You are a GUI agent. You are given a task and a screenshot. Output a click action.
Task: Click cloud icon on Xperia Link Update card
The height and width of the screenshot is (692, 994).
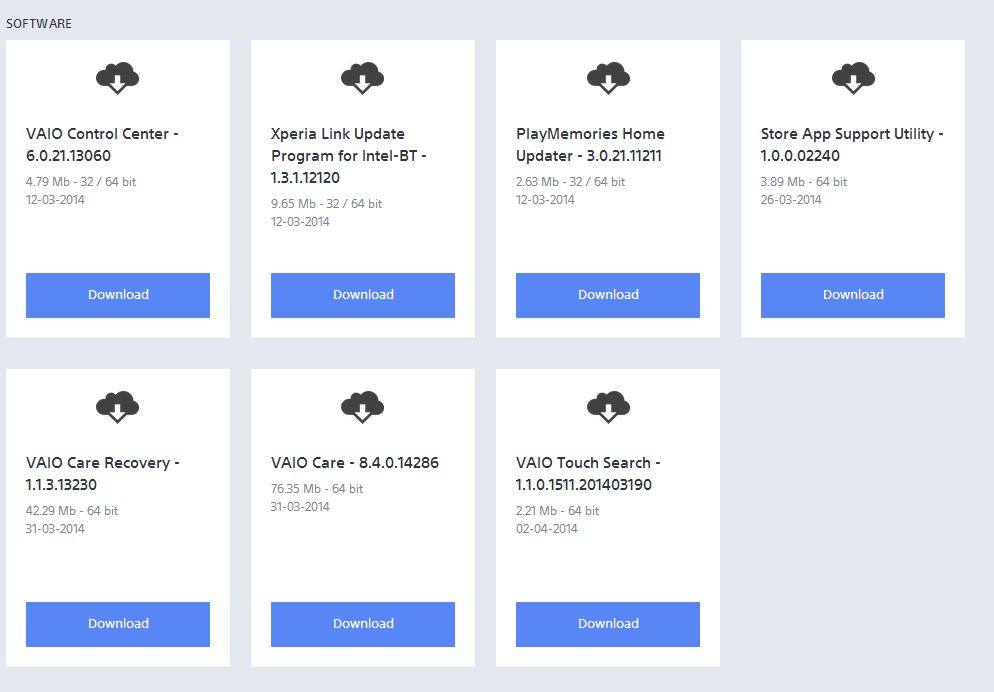click(362, 77)
